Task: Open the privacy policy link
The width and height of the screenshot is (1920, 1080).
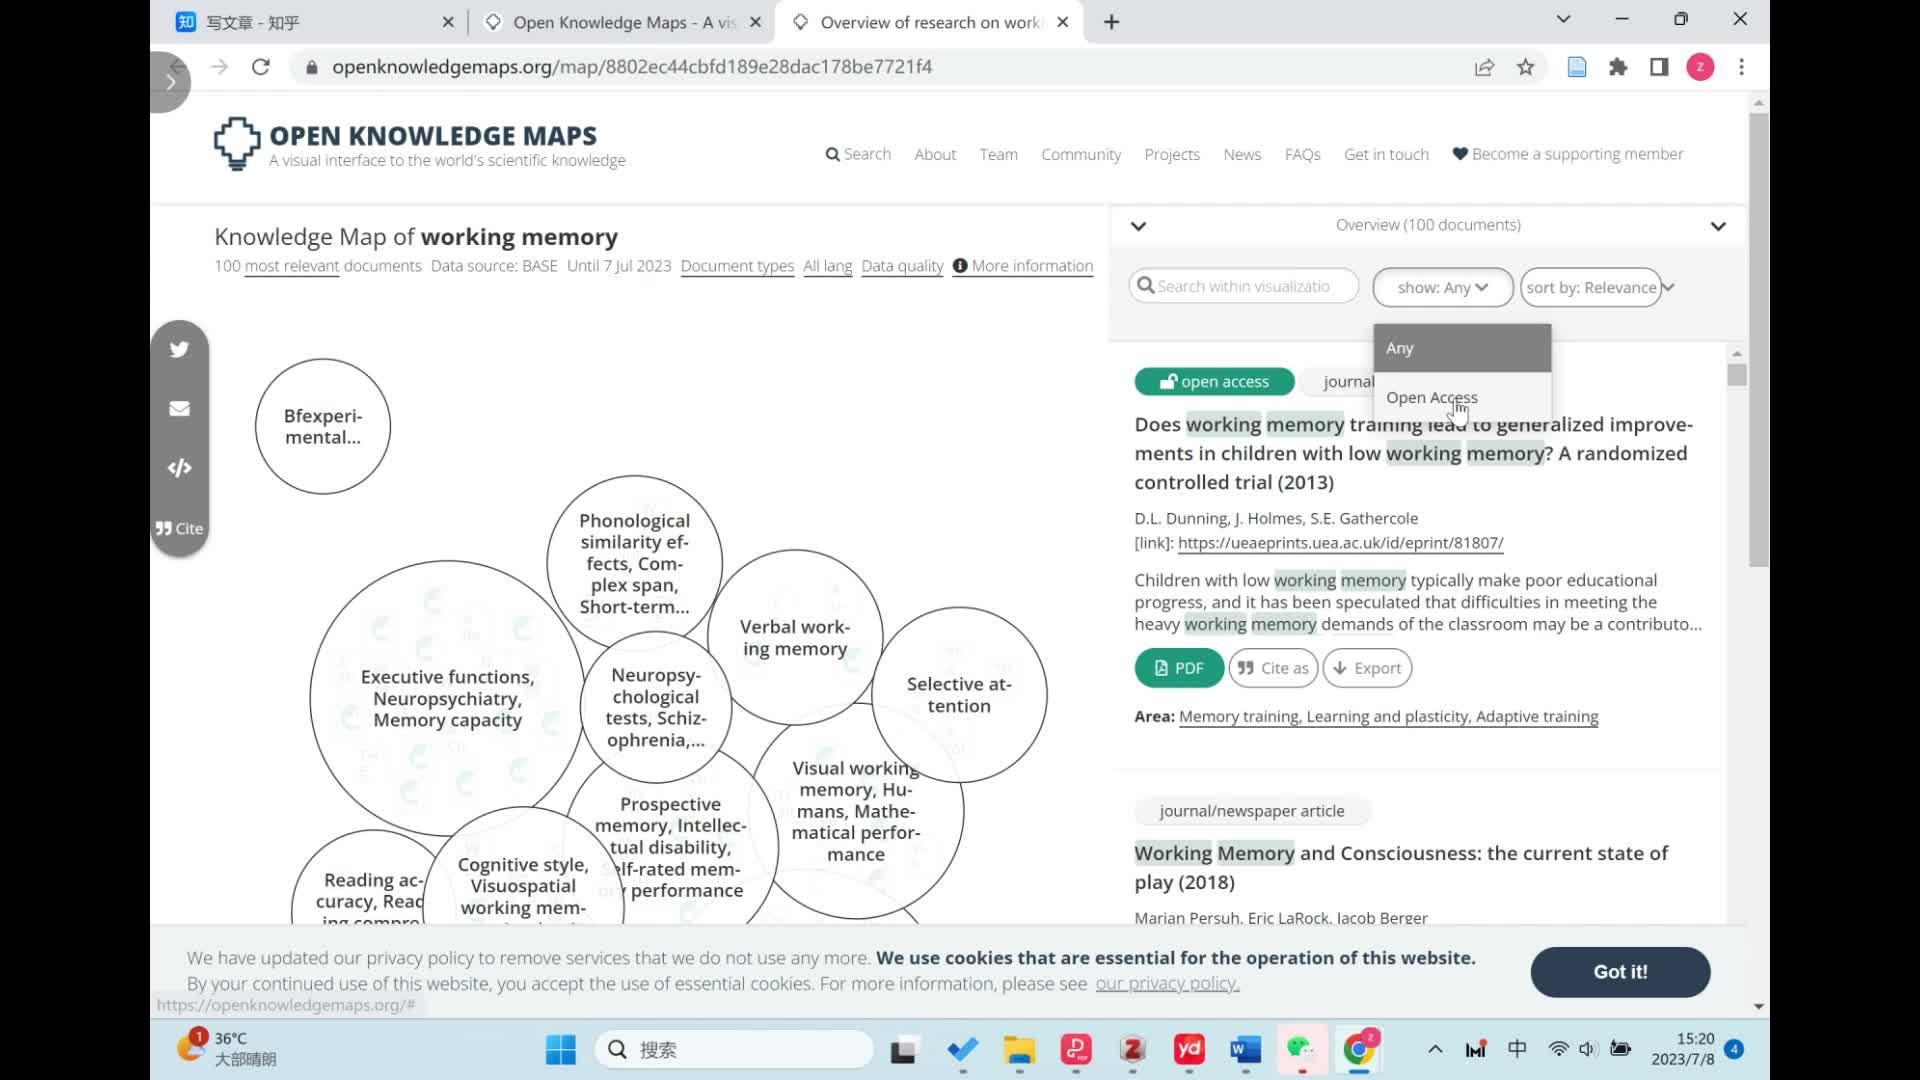Action: click(1167, 983)
